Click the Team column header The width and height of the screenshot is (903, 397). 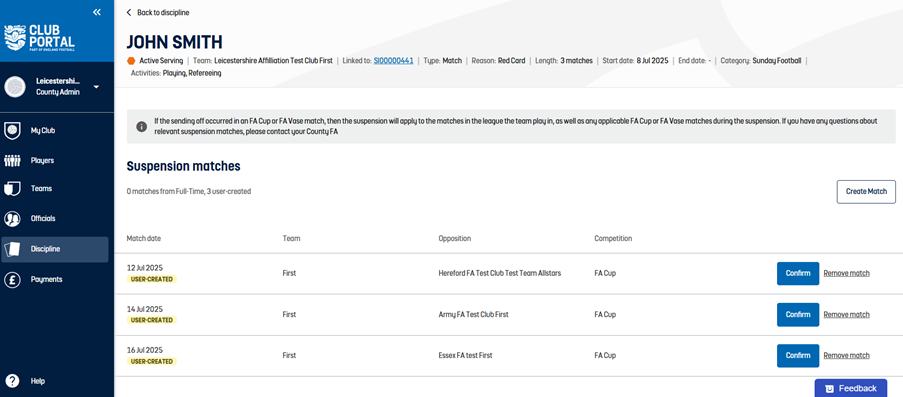tap(291, 239)
